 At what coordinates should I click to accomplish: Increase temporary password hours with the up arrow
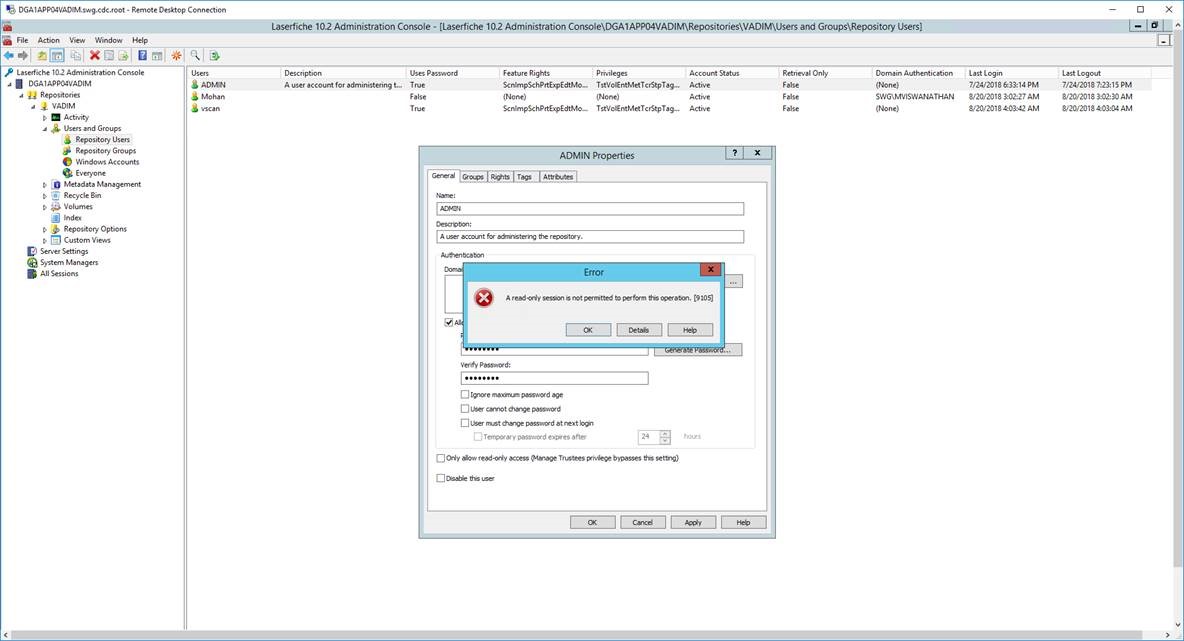[x=664, y=433]
